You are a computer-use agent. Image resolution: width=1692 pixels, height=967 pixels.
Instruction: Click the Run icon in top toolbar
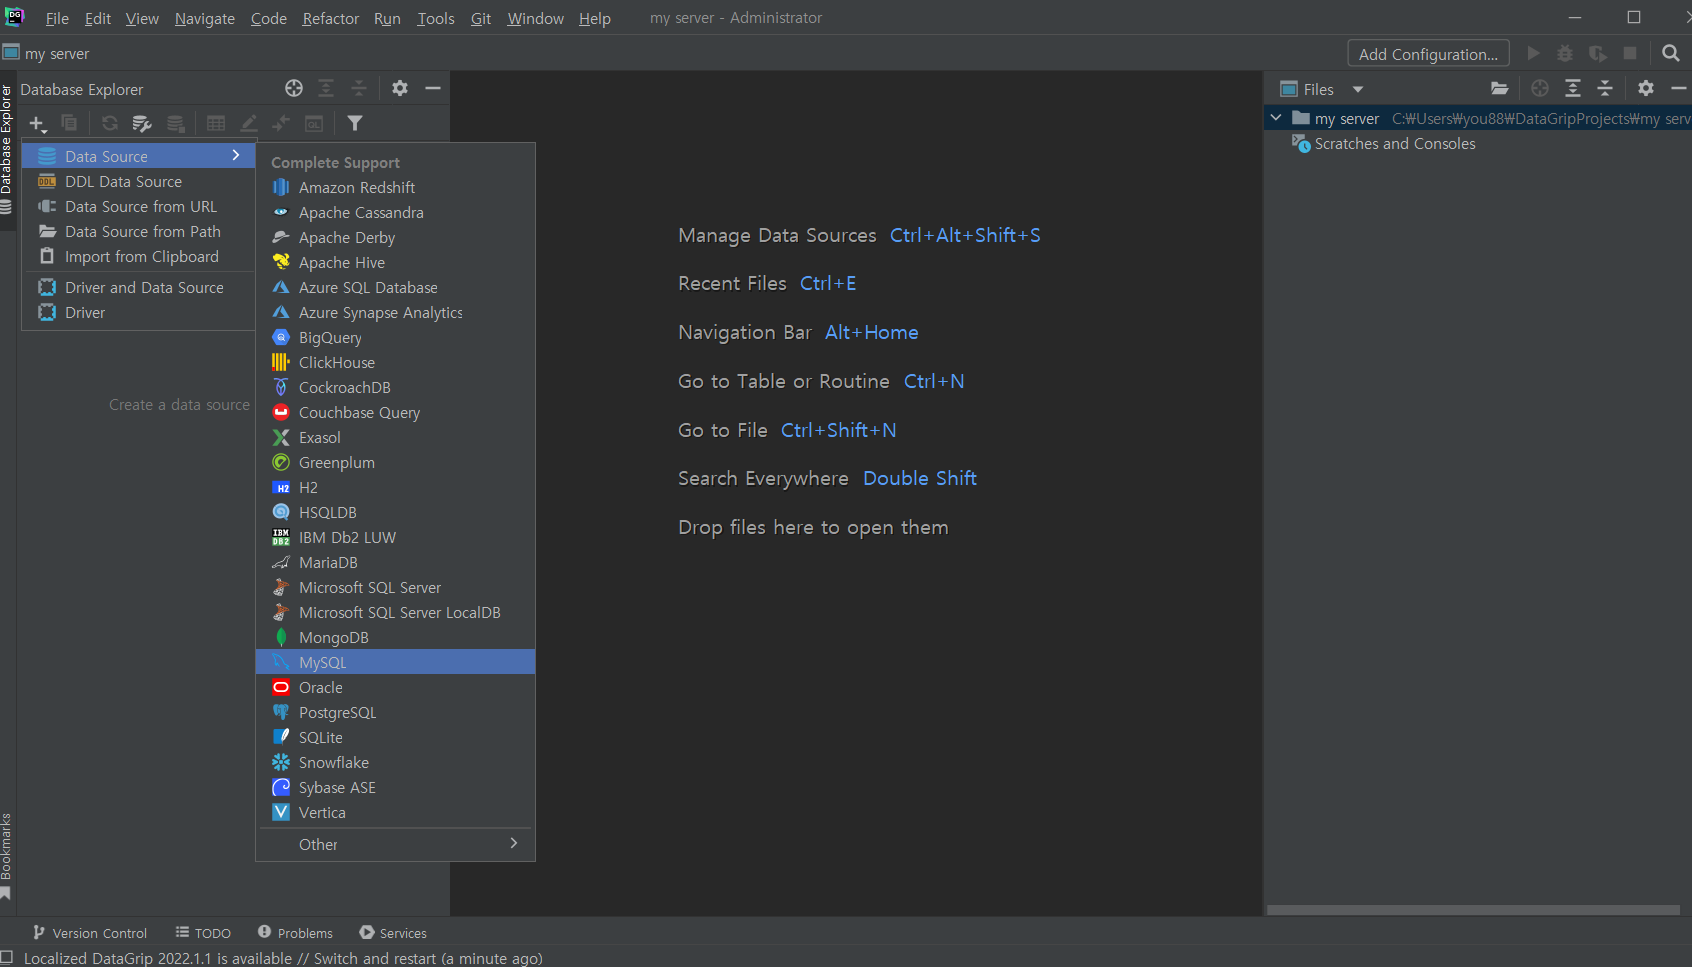(1533, 53)
